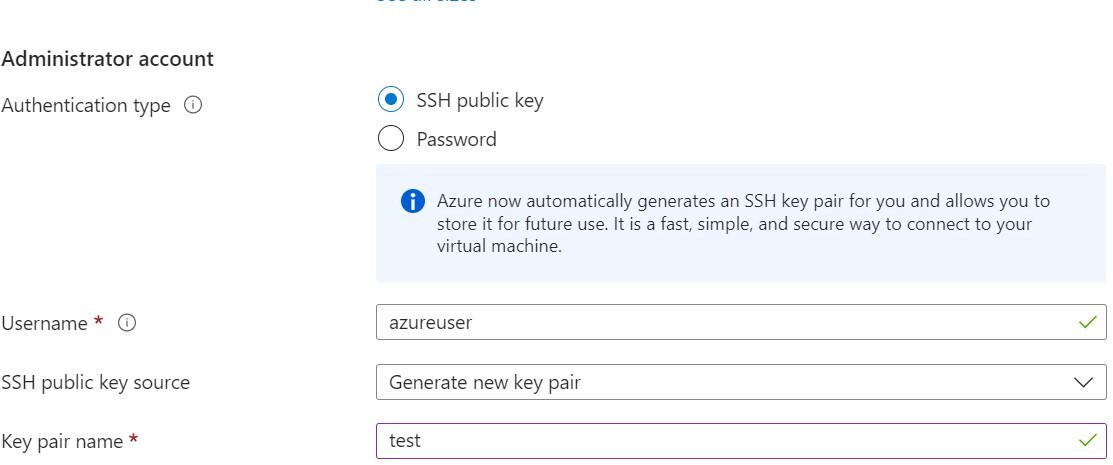Open the Generate new key pair dropdown
Image resolution: width=1113 pixels, height=465 pixels.
pyautogui.click(x=741, y=383)
